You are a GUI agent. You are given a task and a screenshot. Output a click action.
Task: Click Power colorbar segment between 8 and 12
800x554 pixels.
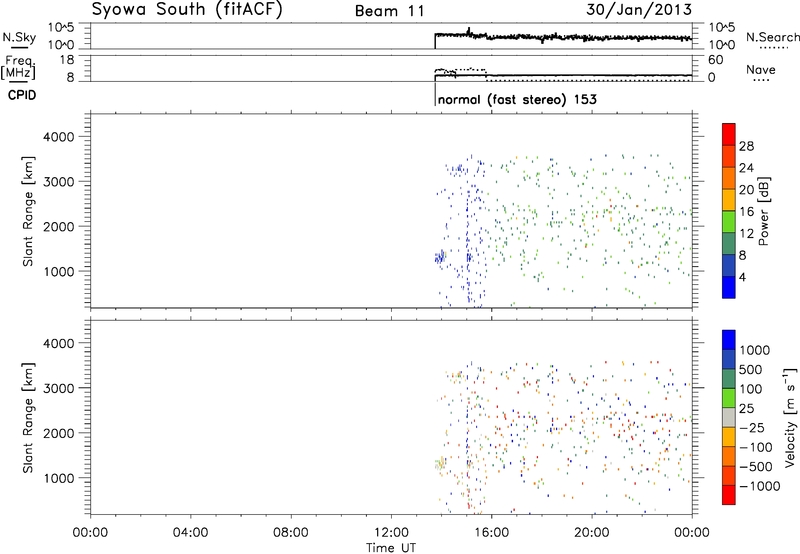pos(729,243)
